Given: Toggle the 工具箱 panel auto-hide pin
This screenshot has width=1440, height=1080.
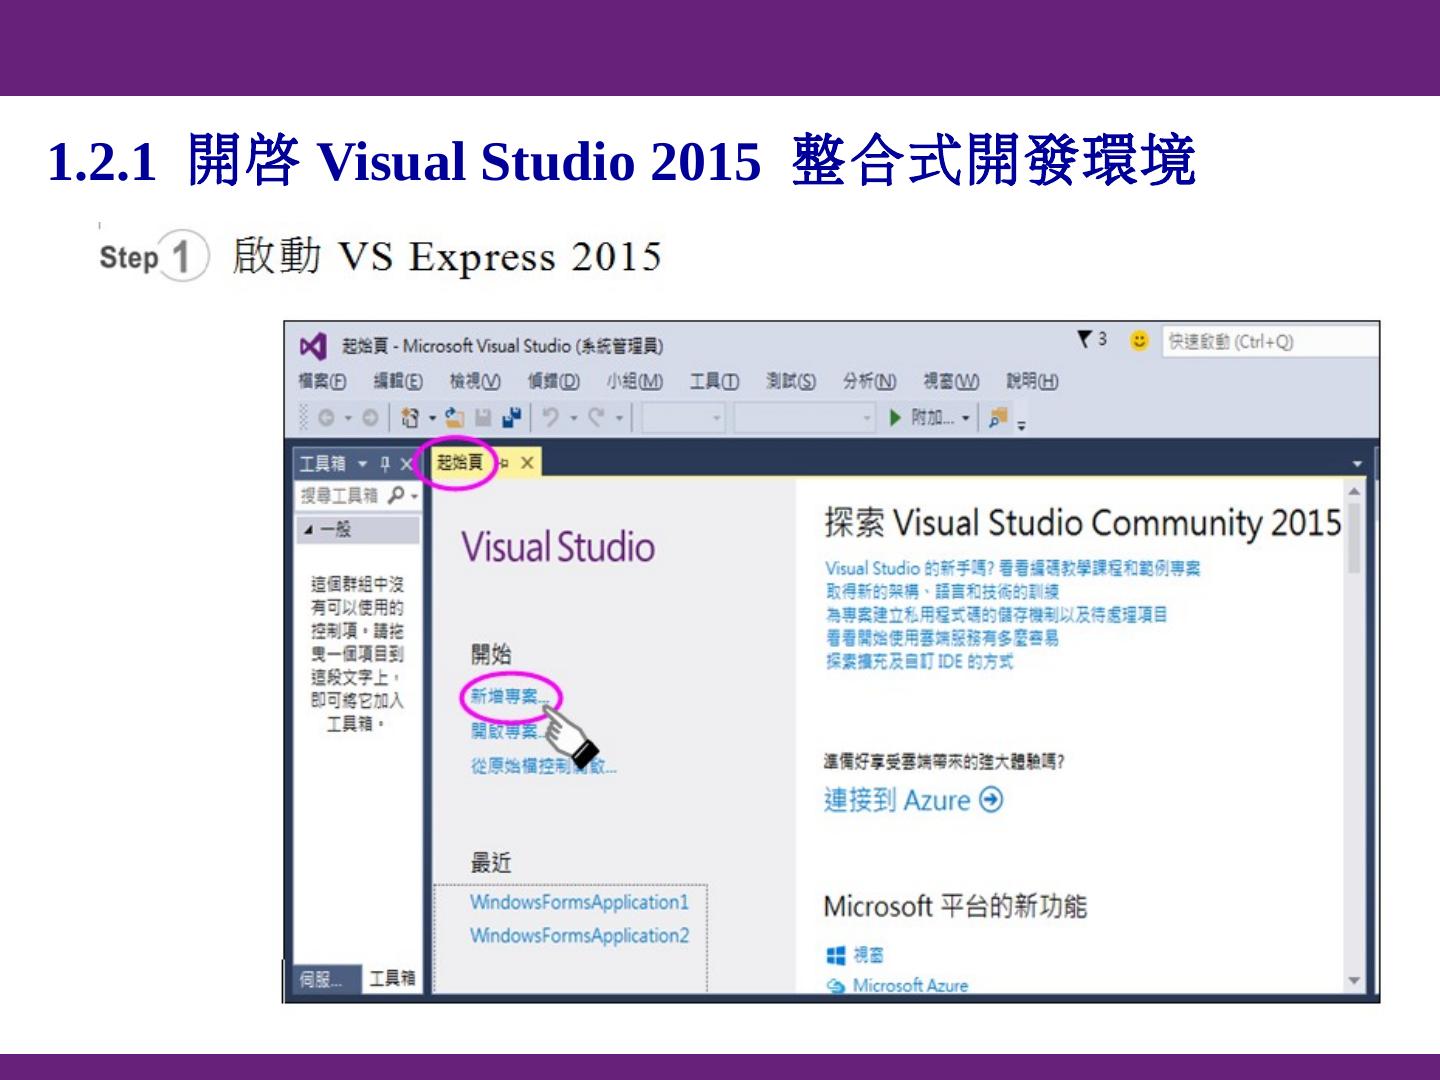Looking at the screenshot, I should click(385, 464).
